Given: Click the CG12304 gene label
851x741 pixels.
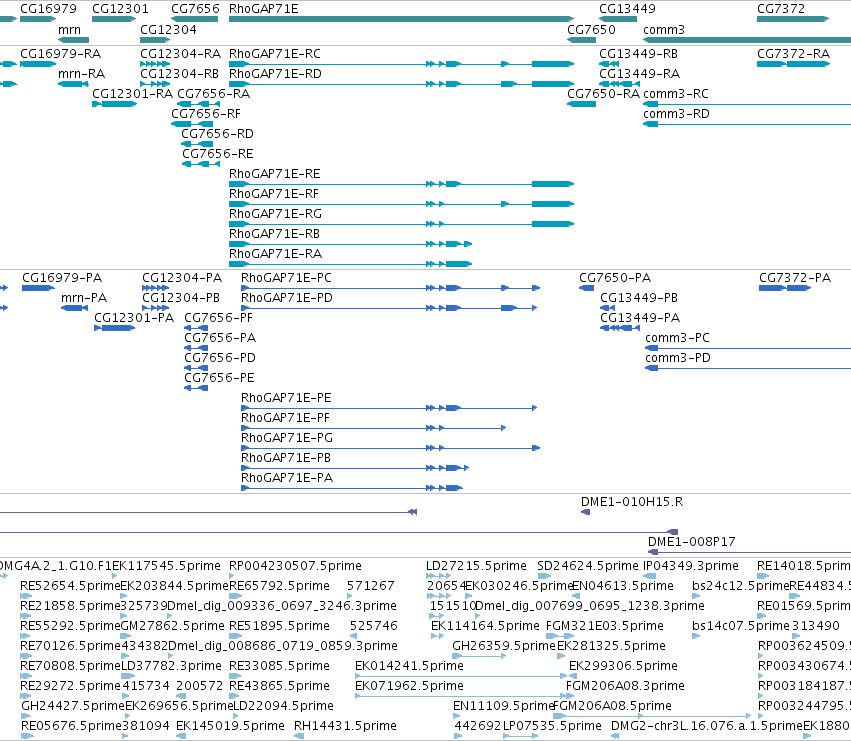Looking at the screenshot, I should point(168,29).
